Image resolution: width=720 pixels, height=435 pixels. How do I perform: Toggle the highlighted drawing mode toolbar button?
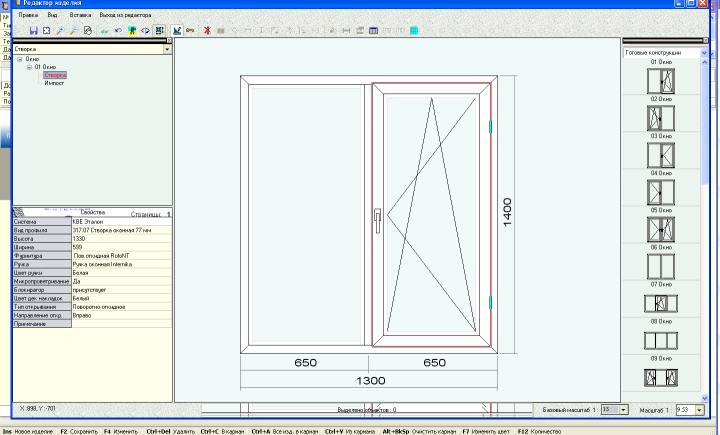coord(177,31)
